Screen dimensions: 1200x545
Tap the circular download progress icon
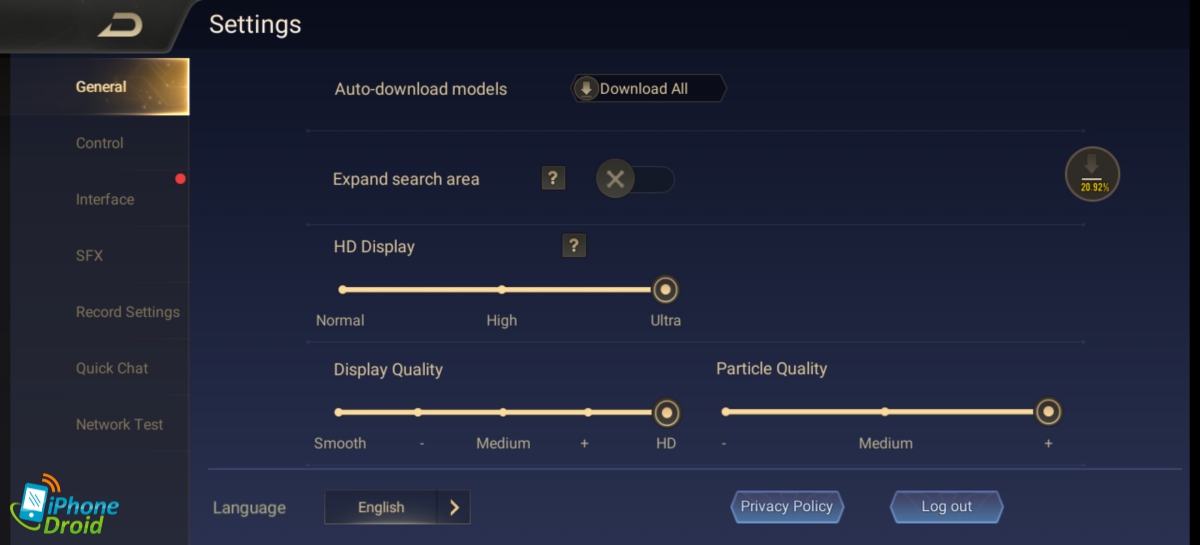1092,174
